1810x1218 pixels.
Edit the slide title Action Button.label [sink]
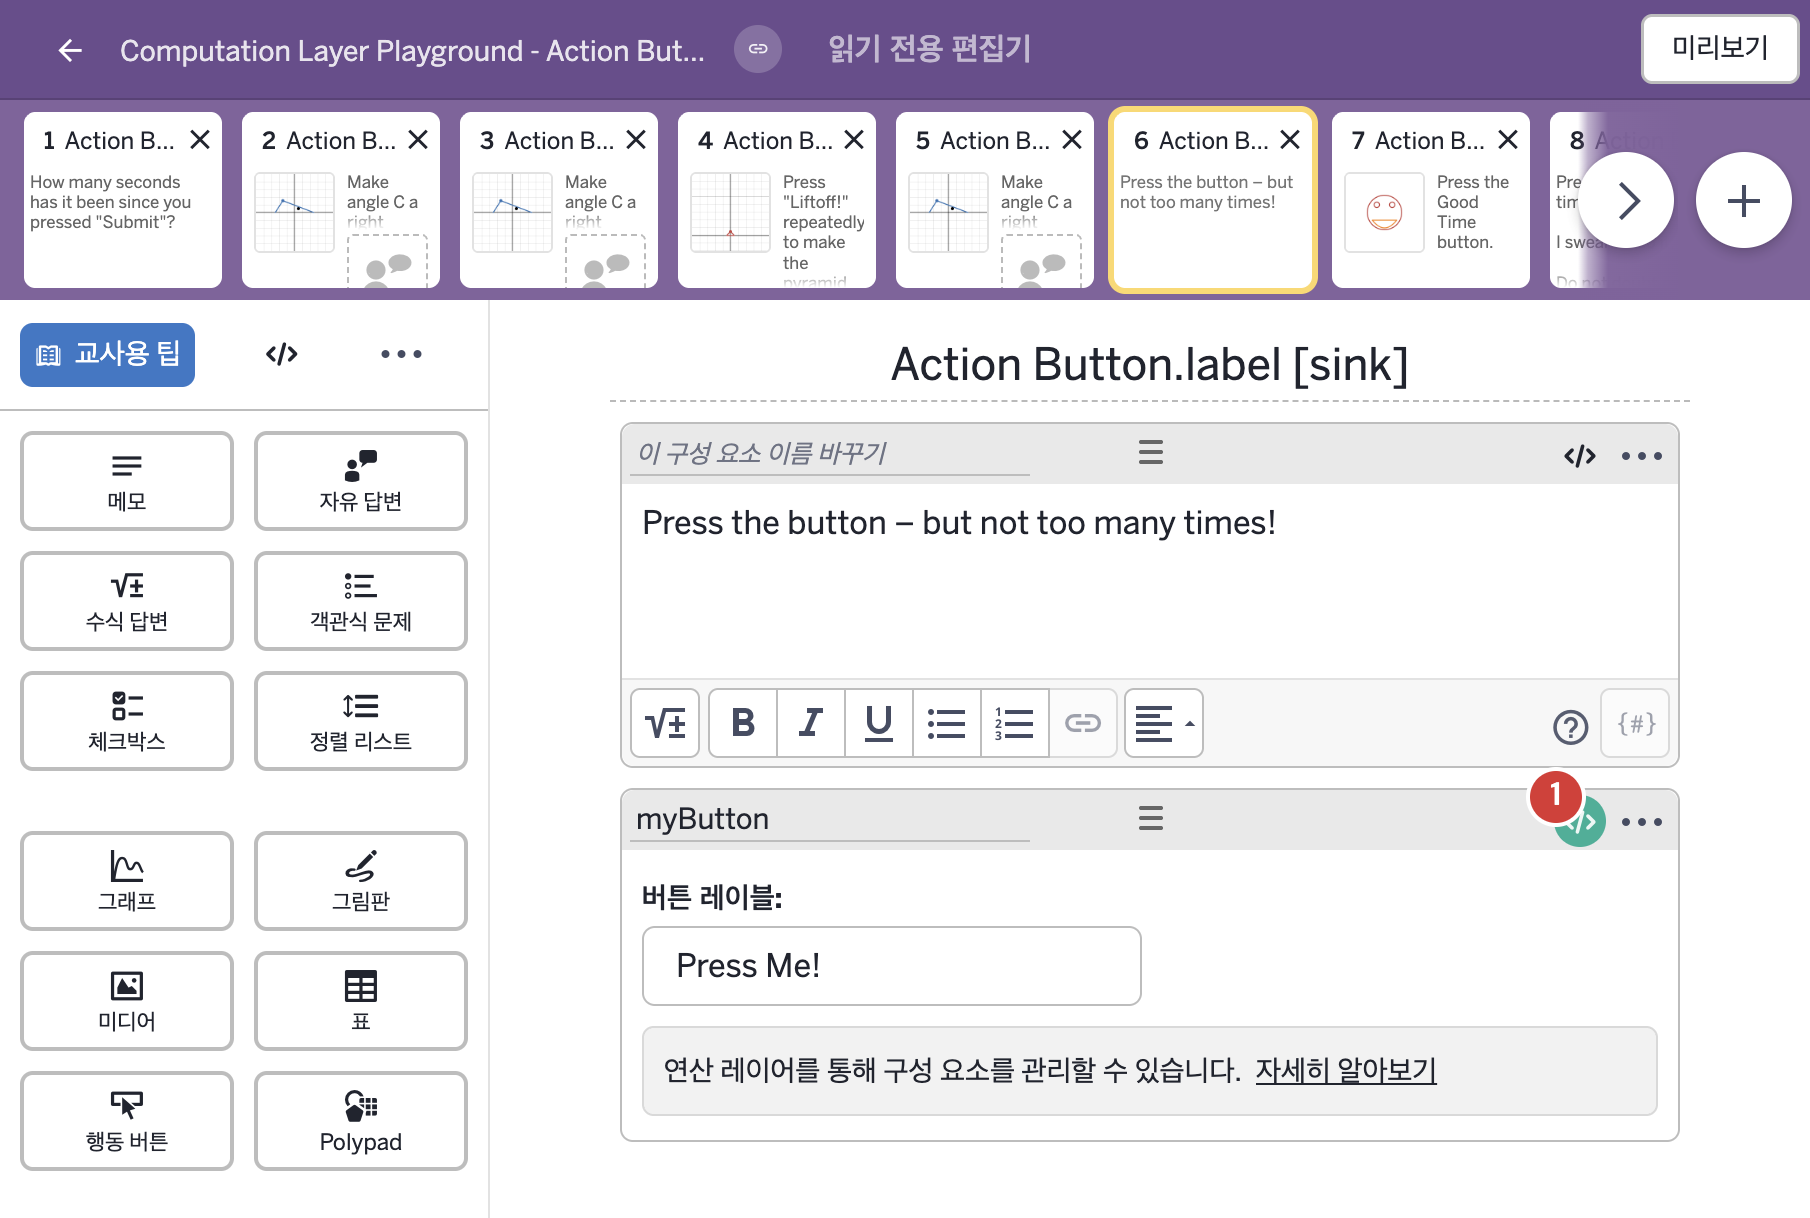coord(1150,364)
